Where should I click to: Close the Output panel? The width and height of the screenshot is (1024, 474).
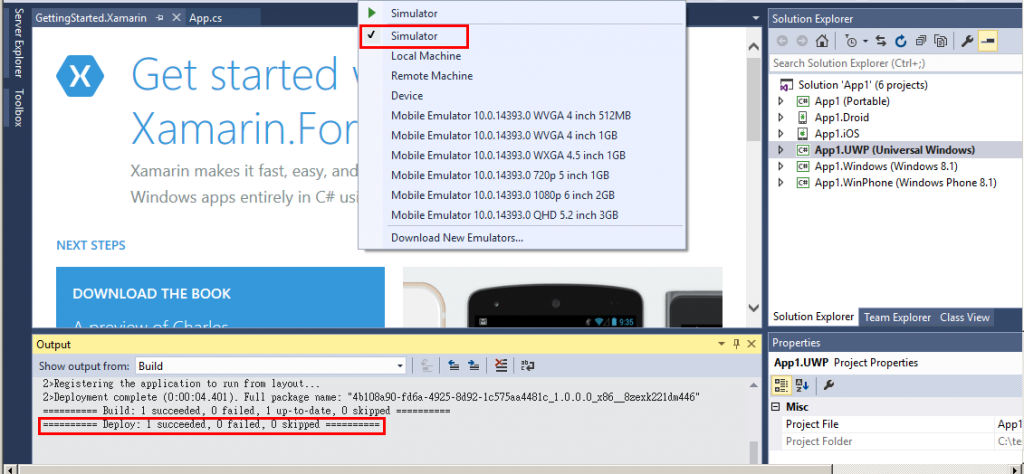(x=752, y=344)
